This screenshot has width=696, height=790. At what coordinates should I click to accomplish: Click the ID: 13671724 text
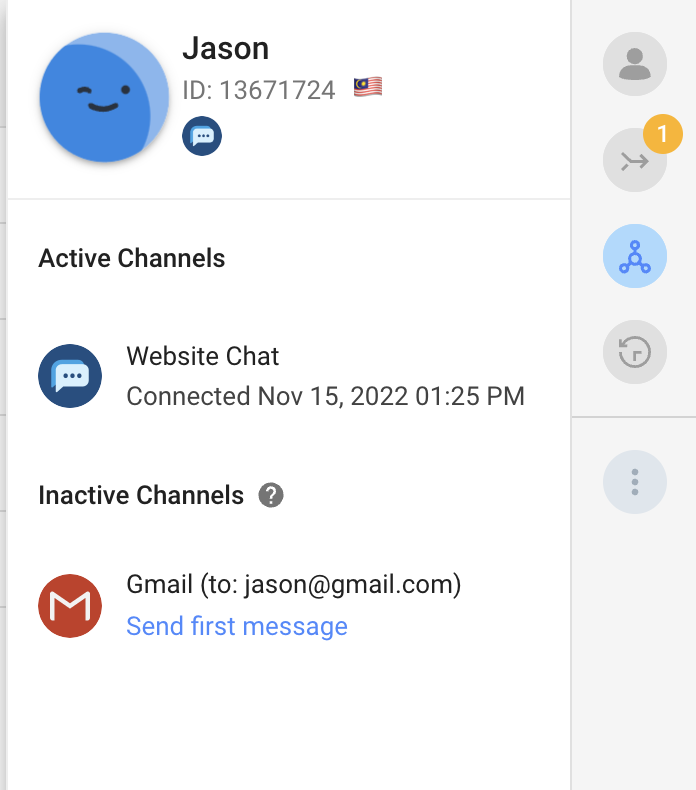pyautogui.click(x=259, y=91)
